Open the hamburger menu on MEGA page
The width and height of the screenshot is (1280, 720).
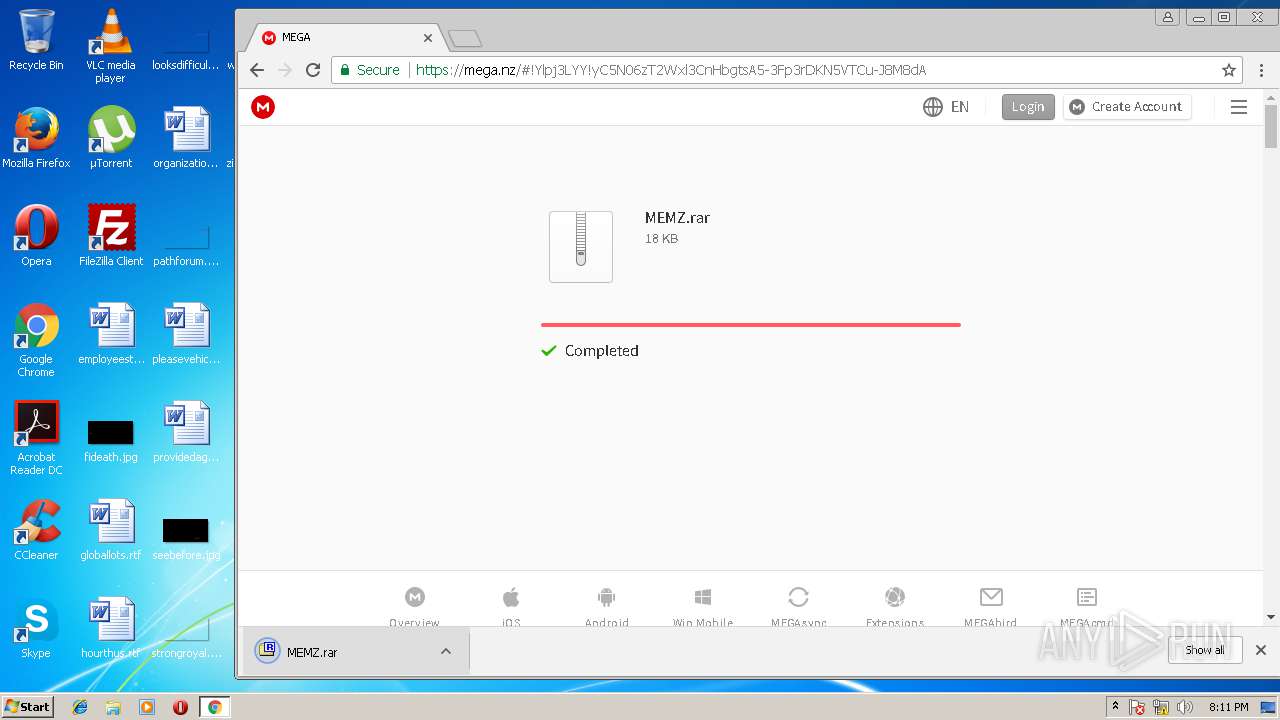click(1239, 107)
